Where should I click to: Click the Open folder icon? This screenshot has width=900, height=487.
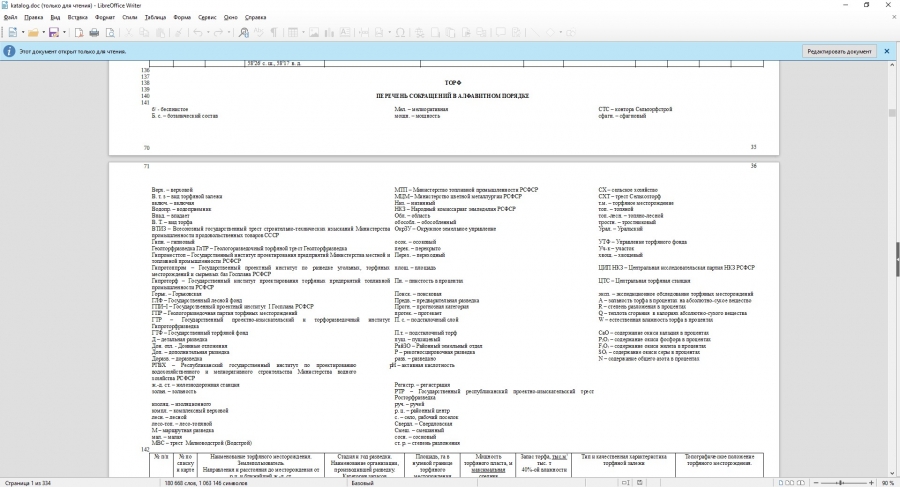pyautogui.click(x=32, y=33)
